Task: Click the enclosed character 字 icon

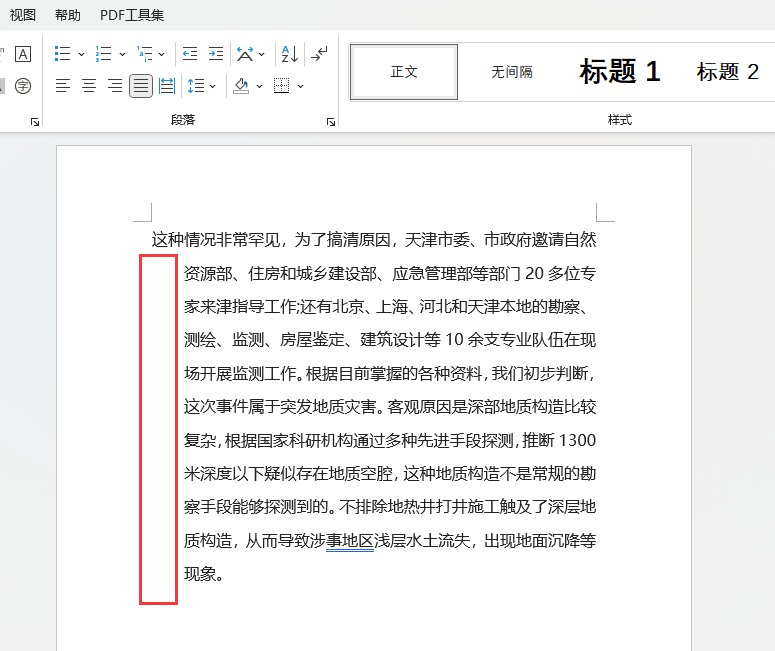Action: (23, 86)
